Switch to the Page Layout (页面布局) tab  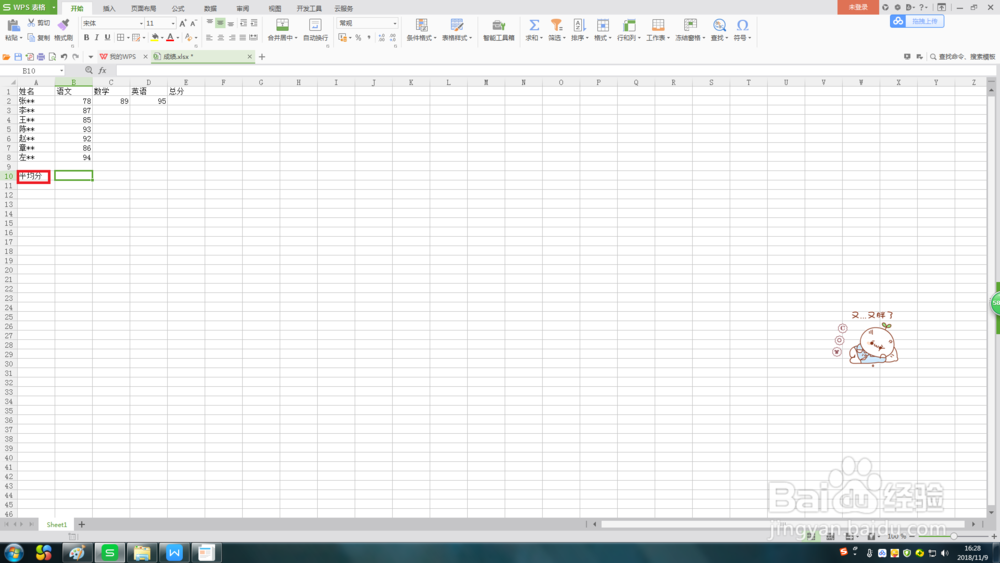[x=143, y=8]
